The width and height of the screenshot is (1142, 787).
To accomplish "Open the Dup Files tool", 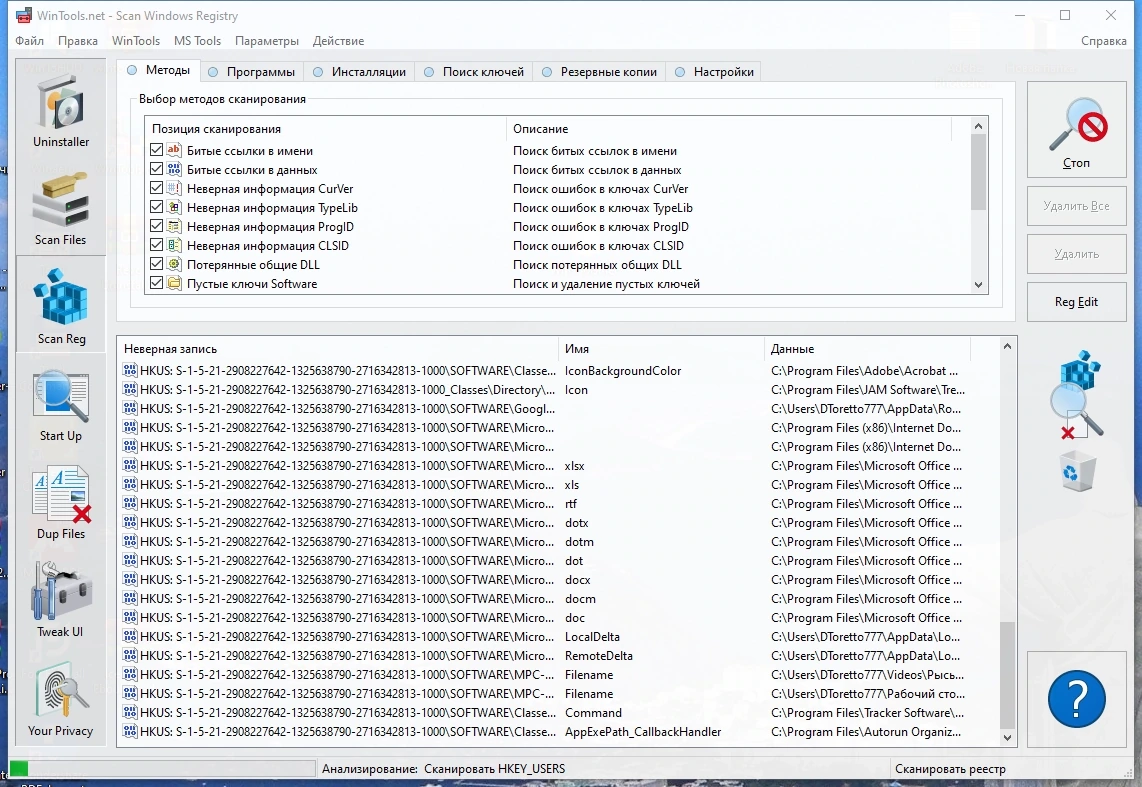I will [x=60, y=502].
